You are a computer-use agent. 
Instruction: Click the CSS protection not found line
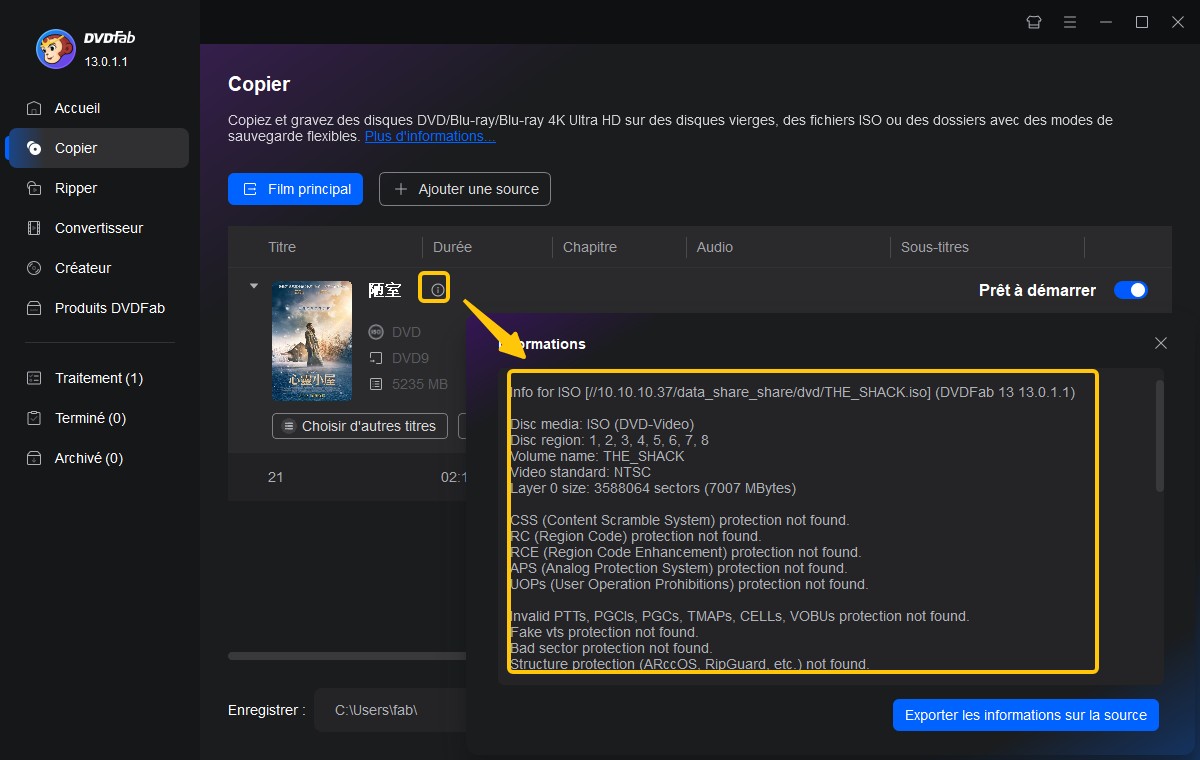click(679, 520)
